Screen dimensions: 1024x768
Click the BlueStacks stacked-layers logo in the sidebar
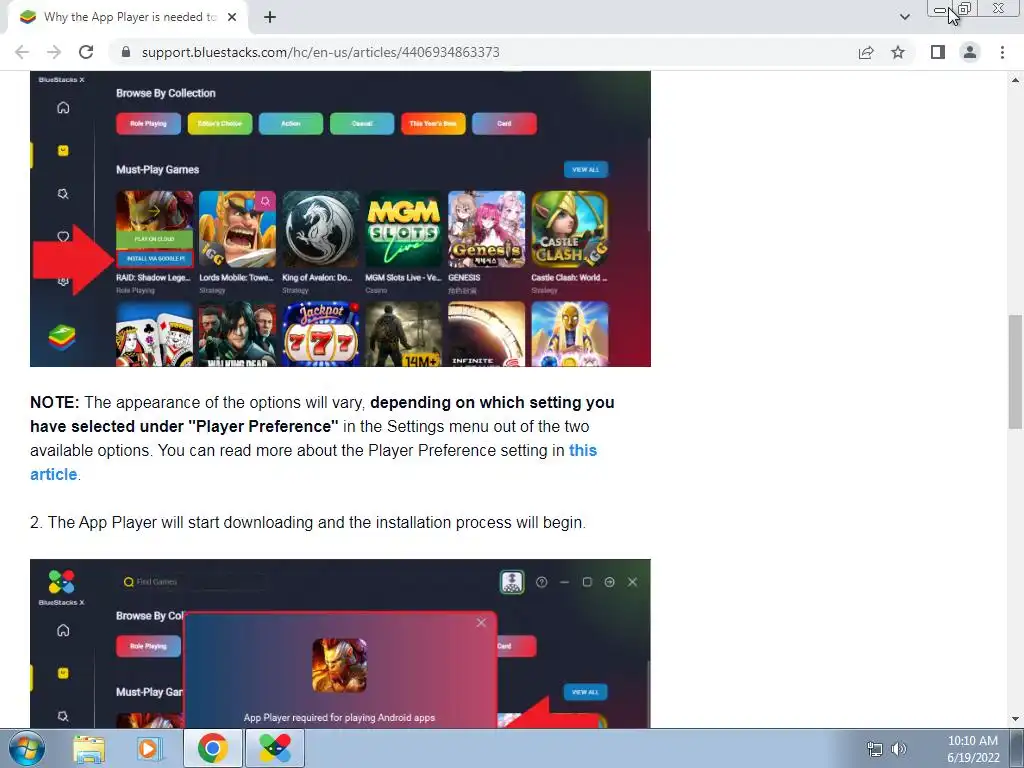[62, 338]
